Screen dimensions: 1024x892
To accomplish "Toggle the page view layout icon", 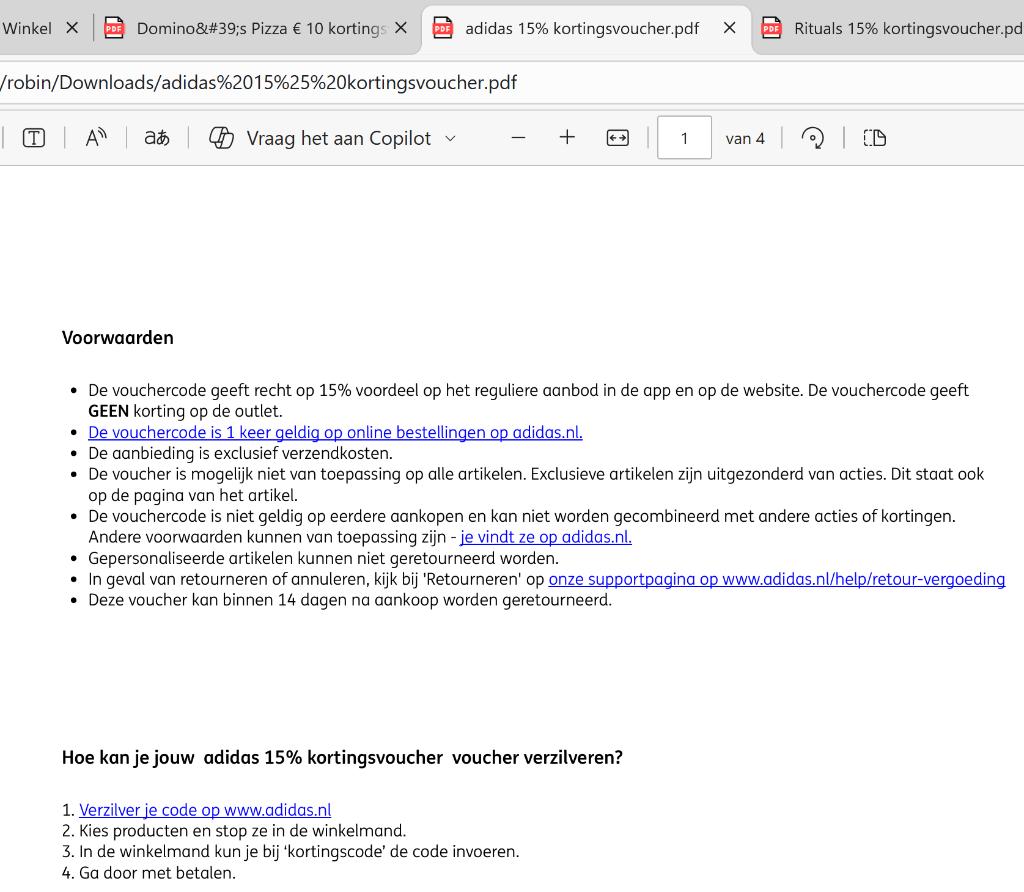I will [x=874, y=138].
